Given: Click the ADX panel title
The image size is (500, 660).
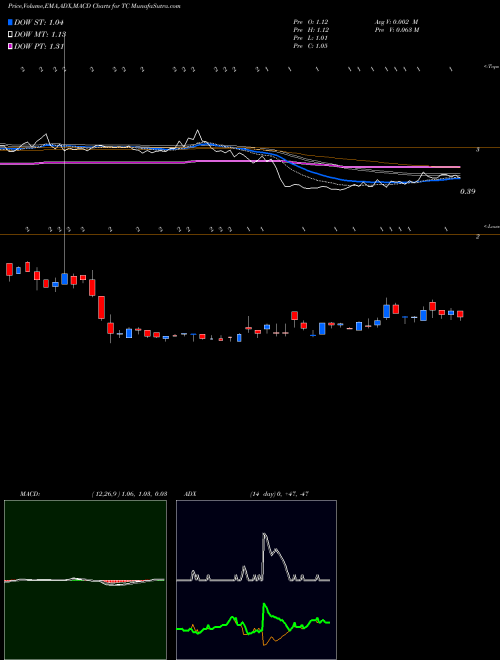Looking at the screenshot, I should [x=190, y=494].
